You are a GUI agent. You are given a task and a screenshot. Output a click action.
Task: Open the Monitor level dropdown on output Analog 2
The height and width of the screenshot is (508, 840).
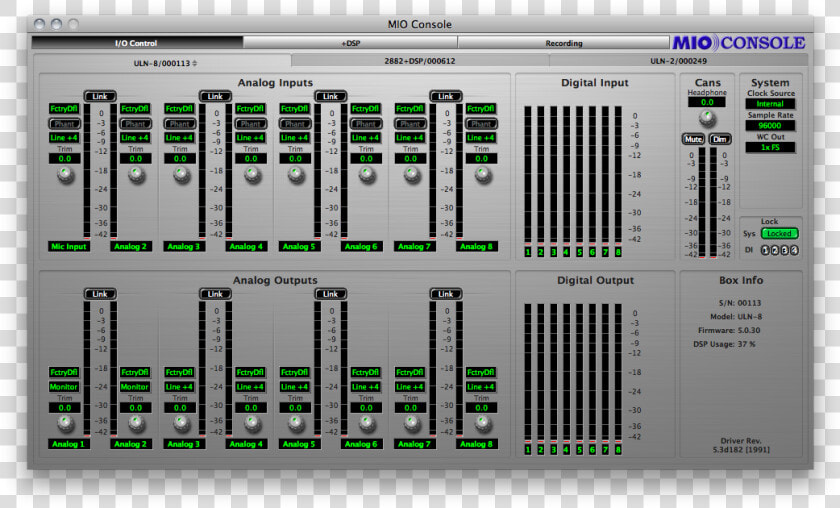pyautogui.click(x=134, y=387)
